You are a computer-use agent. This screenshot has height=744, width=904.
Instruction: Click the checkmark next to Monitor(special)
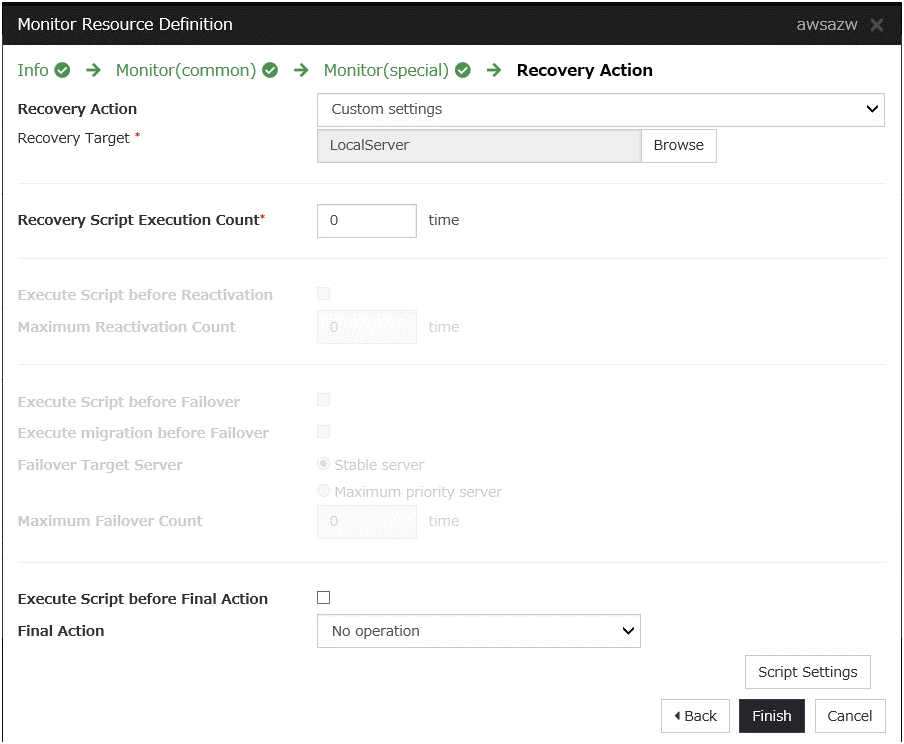click(x=462, y=70)
